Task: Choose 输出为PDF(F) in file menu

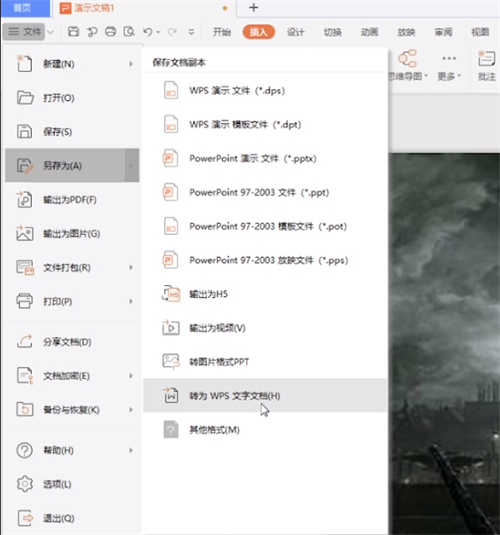Action: coord(72,200)
